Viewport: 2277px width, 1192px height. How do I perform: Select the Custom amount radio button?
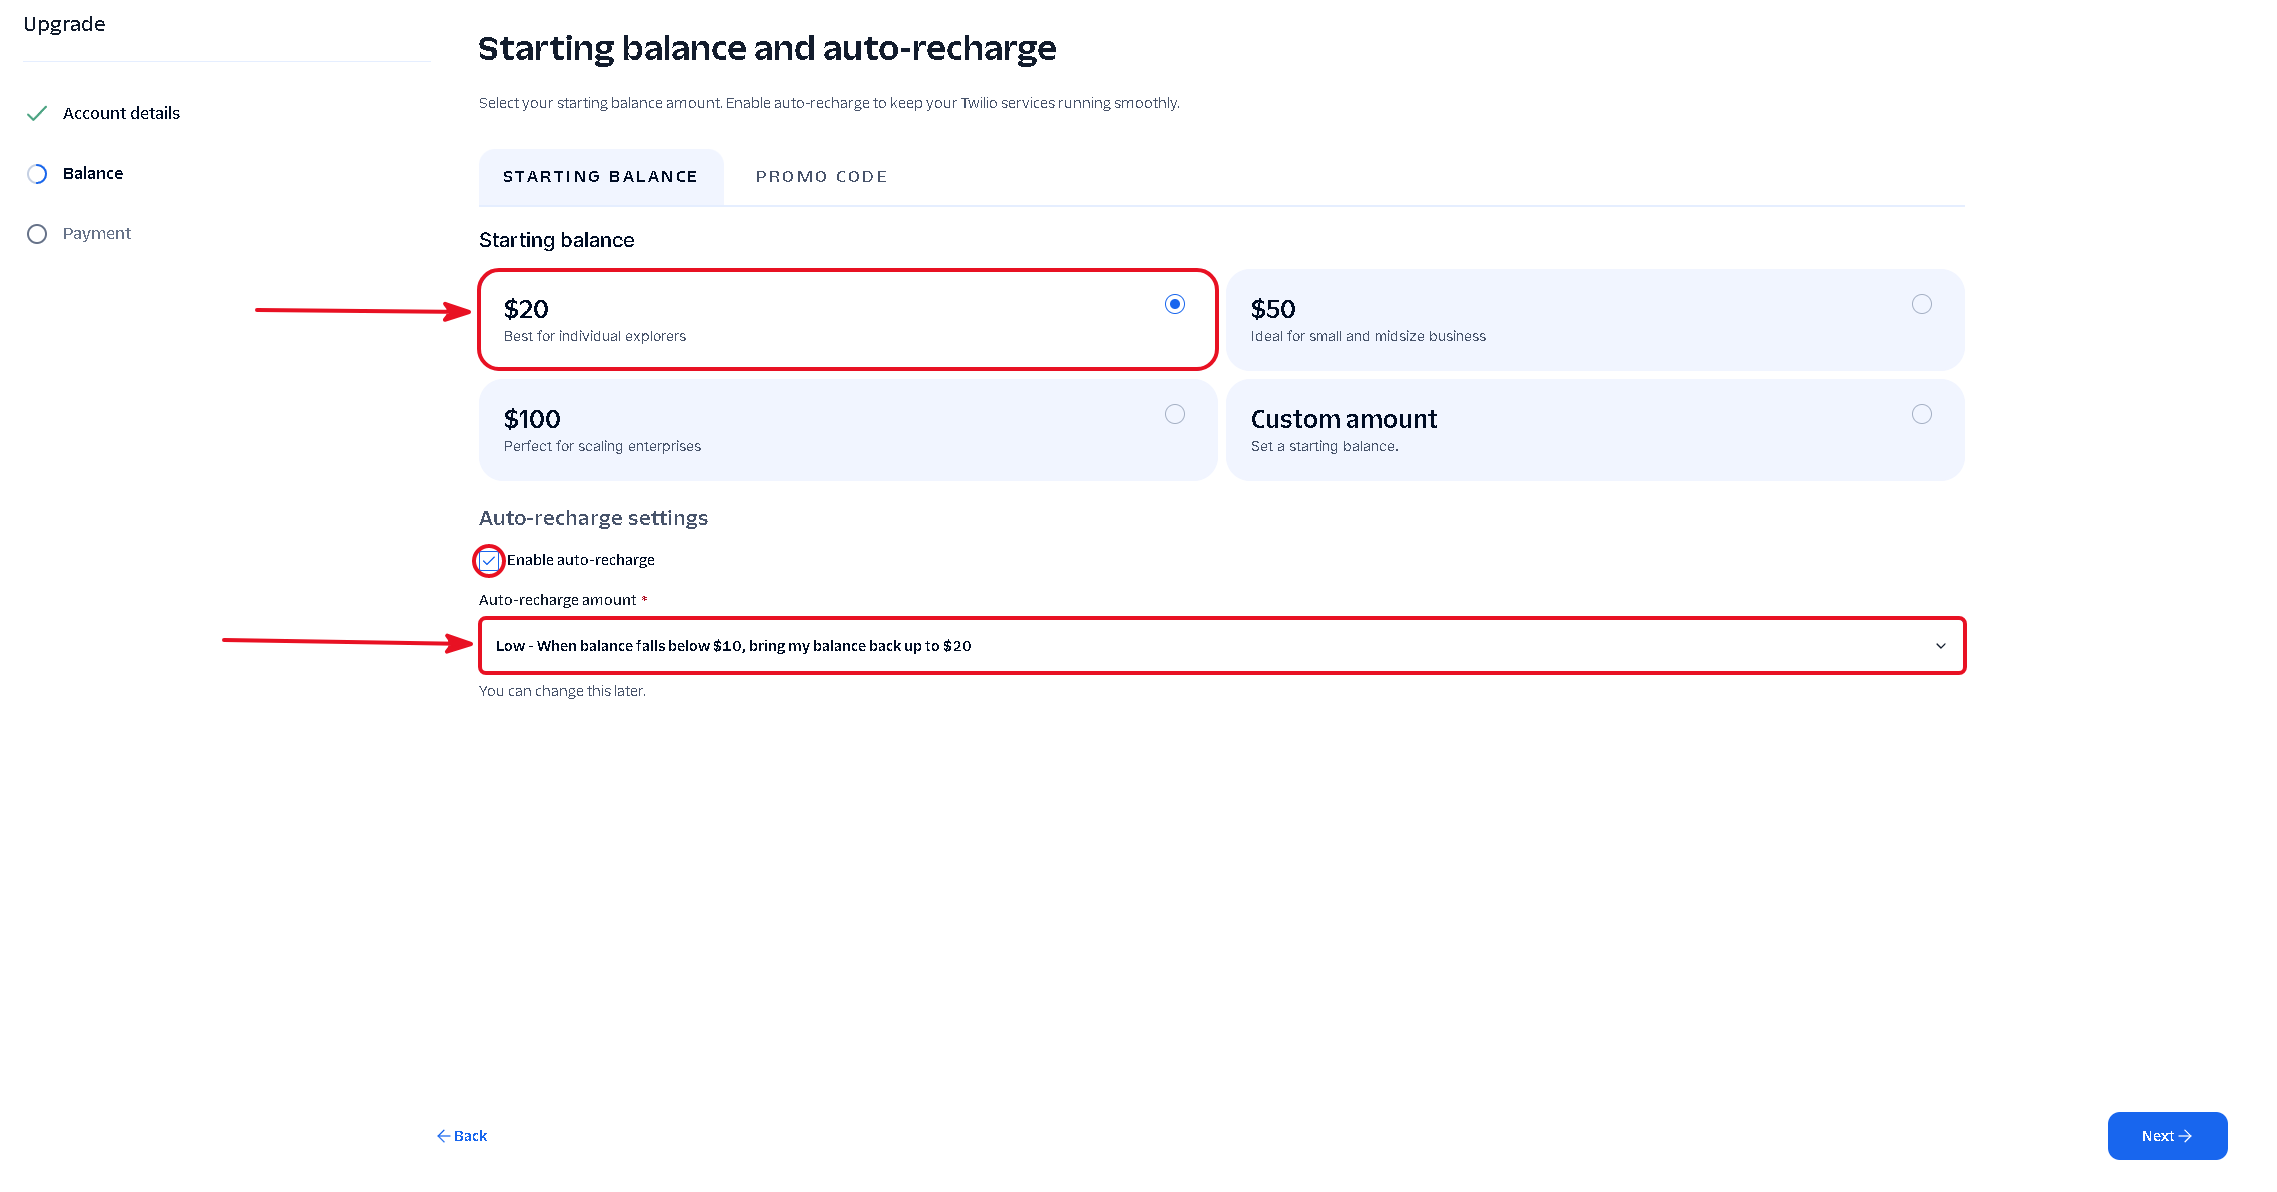pos(1922,414)
